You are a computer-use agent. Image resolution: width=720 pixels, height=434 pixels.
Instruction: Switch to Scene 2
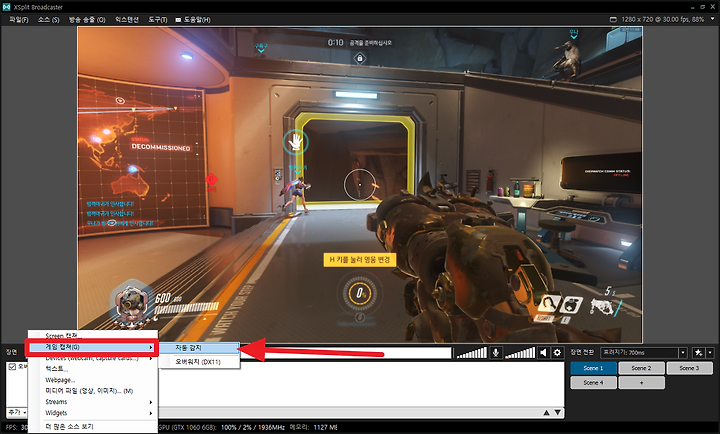click(641, 368)
